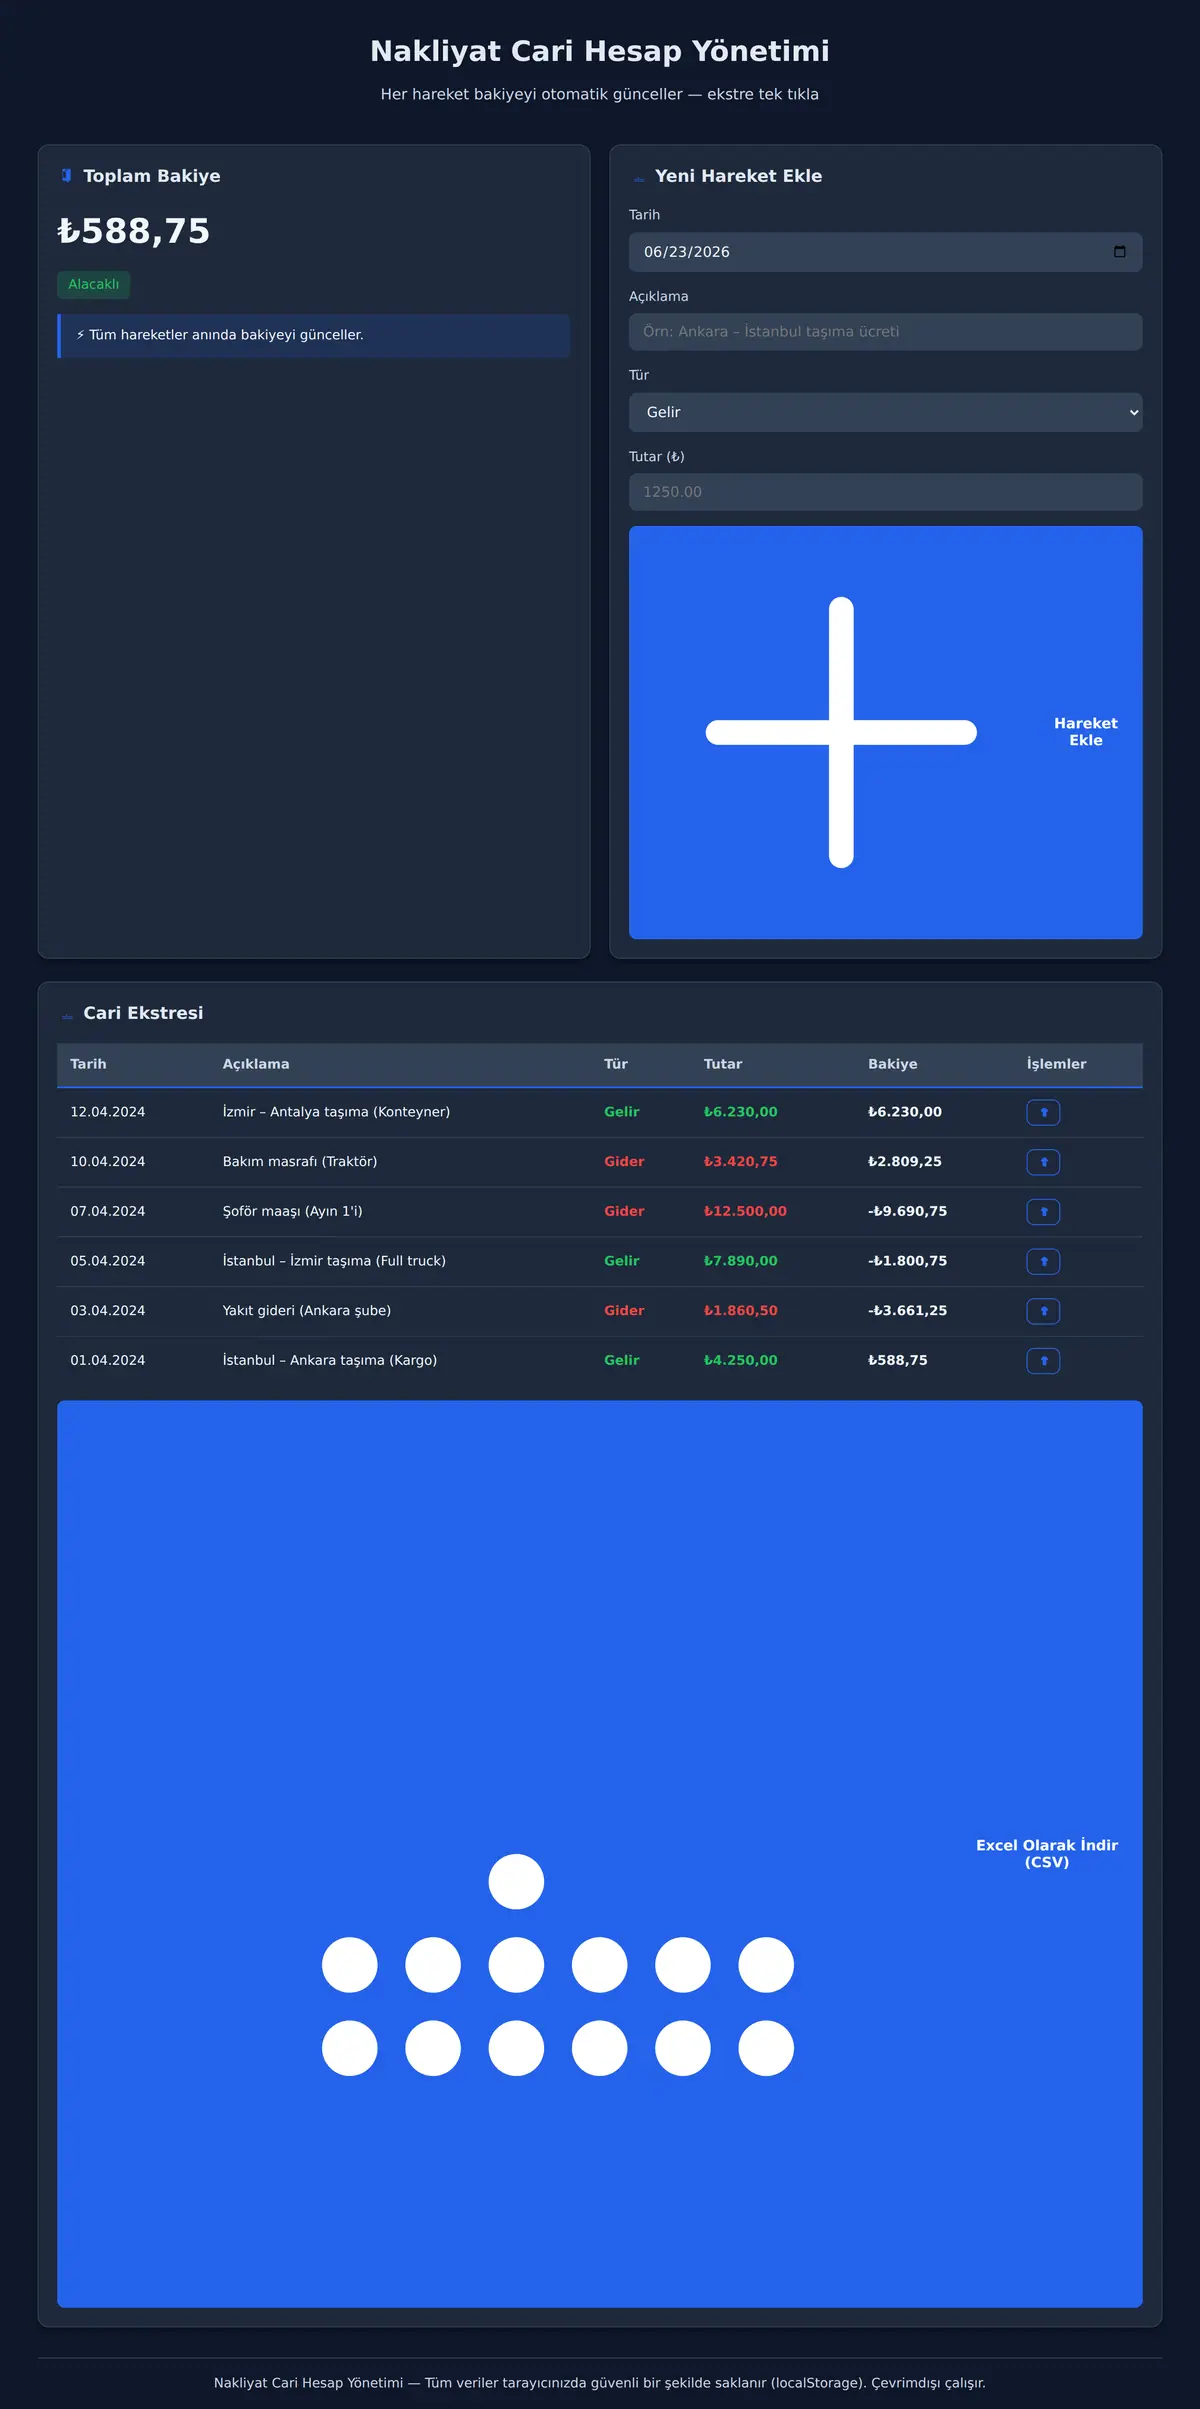Image resolution: width=1200 pixels, height=2409 pixels.
Task: Click the total balance ₺588,75 in Toplam Bakiye
Action: [x=134, y=231]
